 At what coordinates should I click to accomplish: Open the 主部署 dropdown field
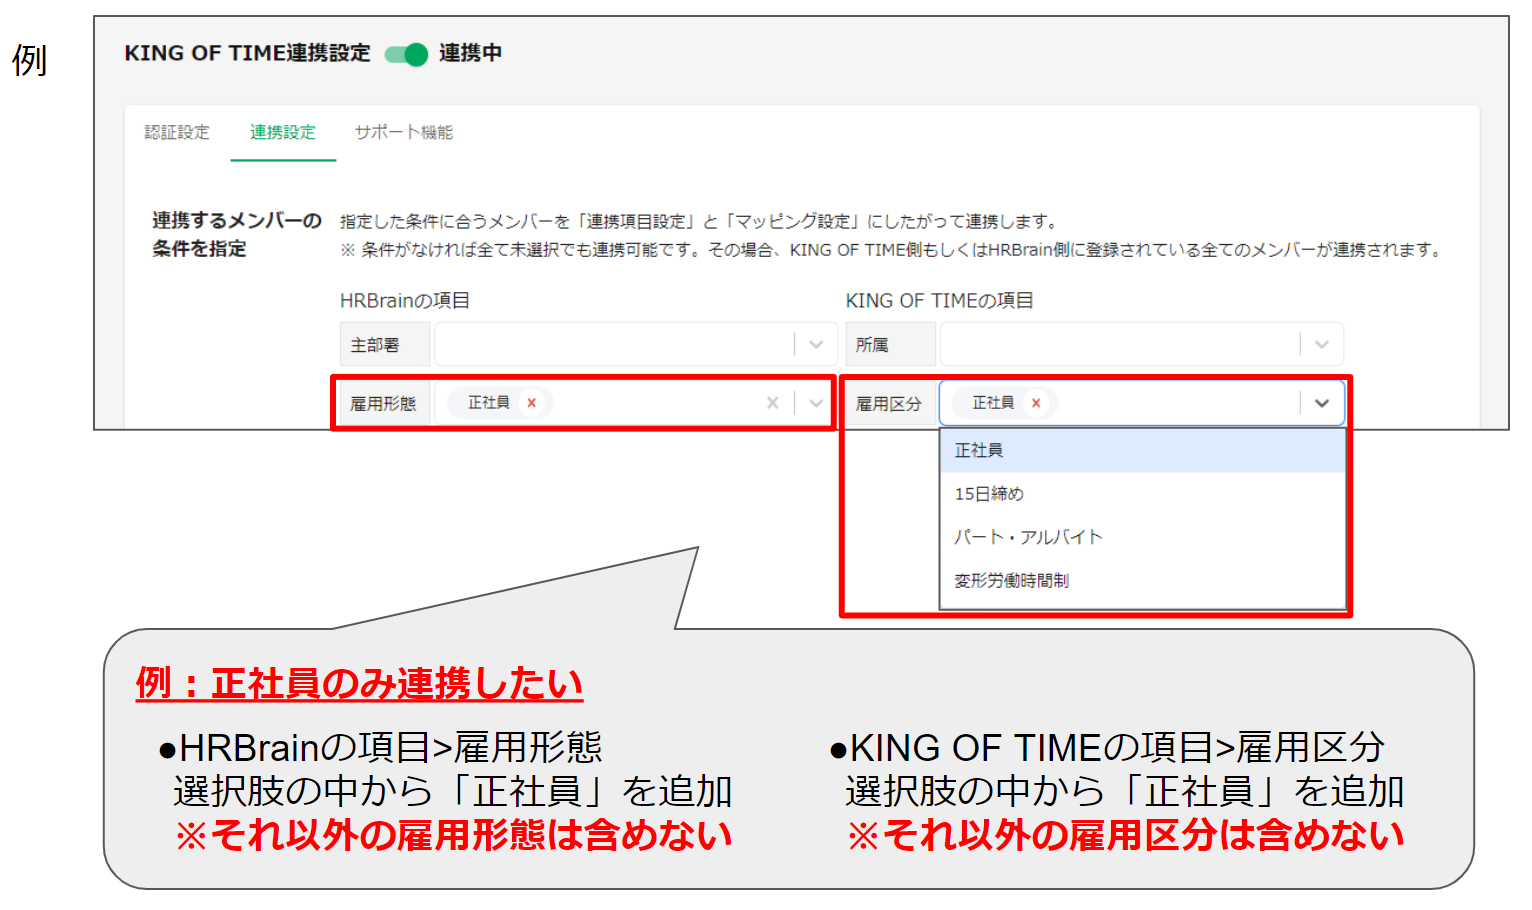(636, 344)
